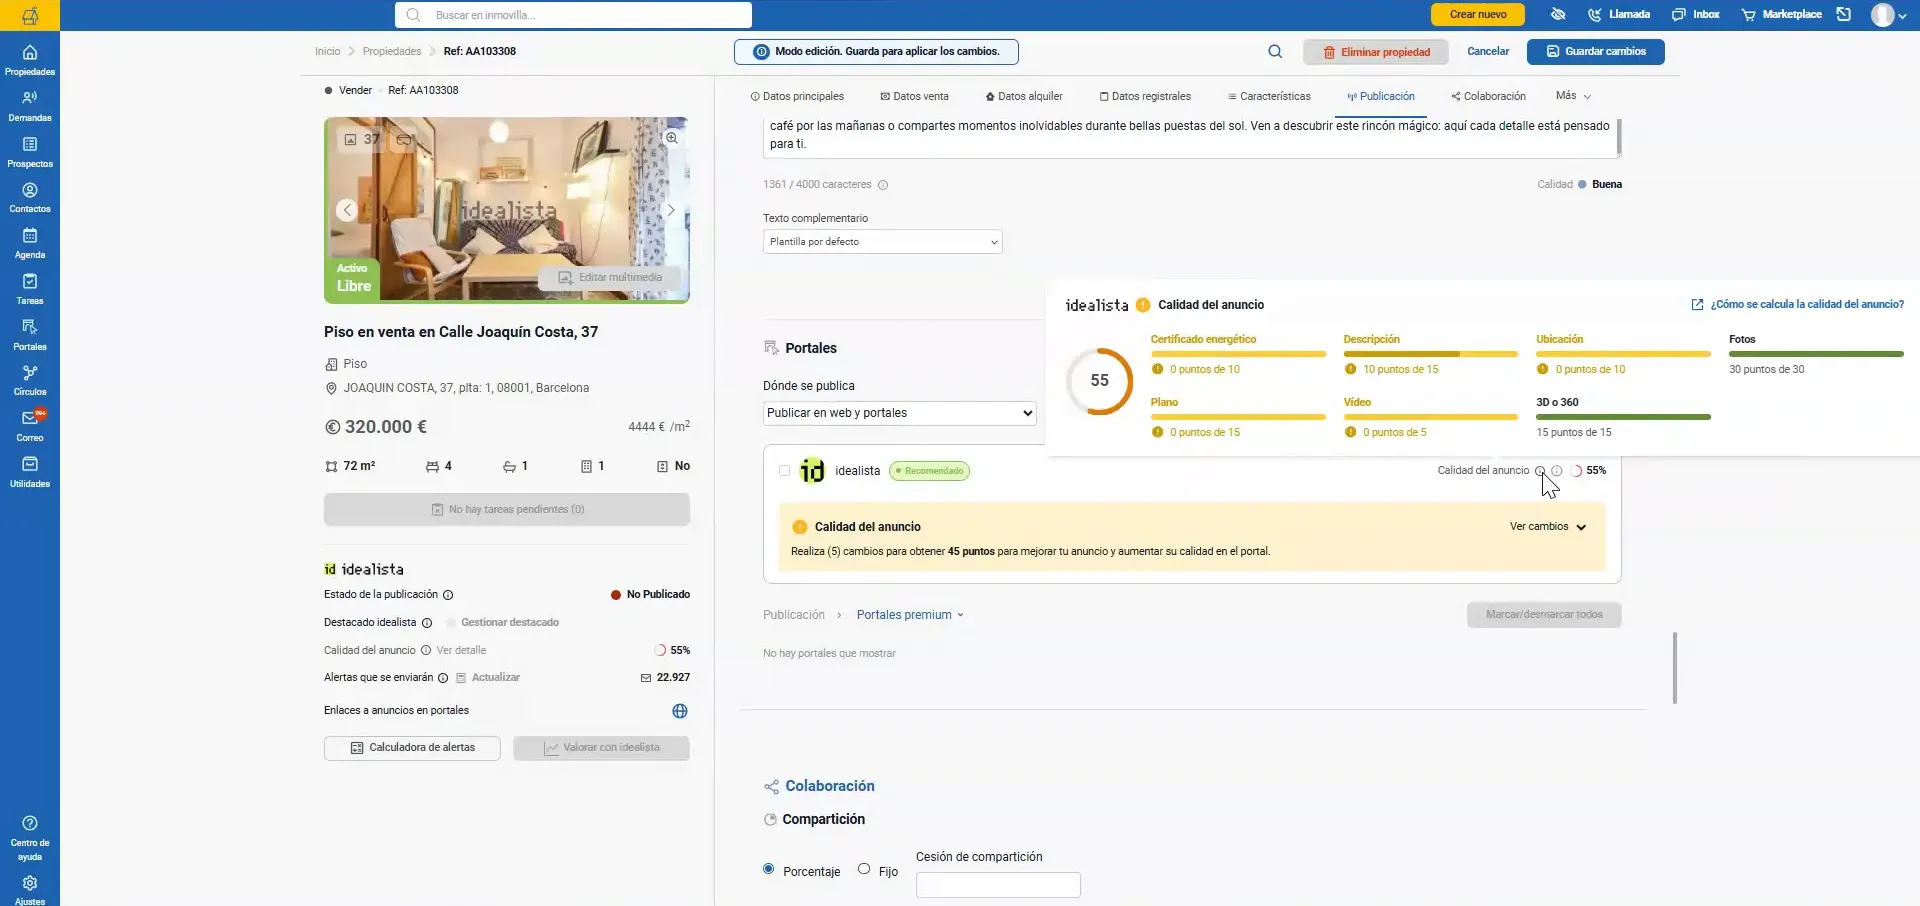Image resolution: width=1920 pixels, height=906 pixels.
Task: Zoom the property photo with magnifier icon
Action: tap(672, 138)
